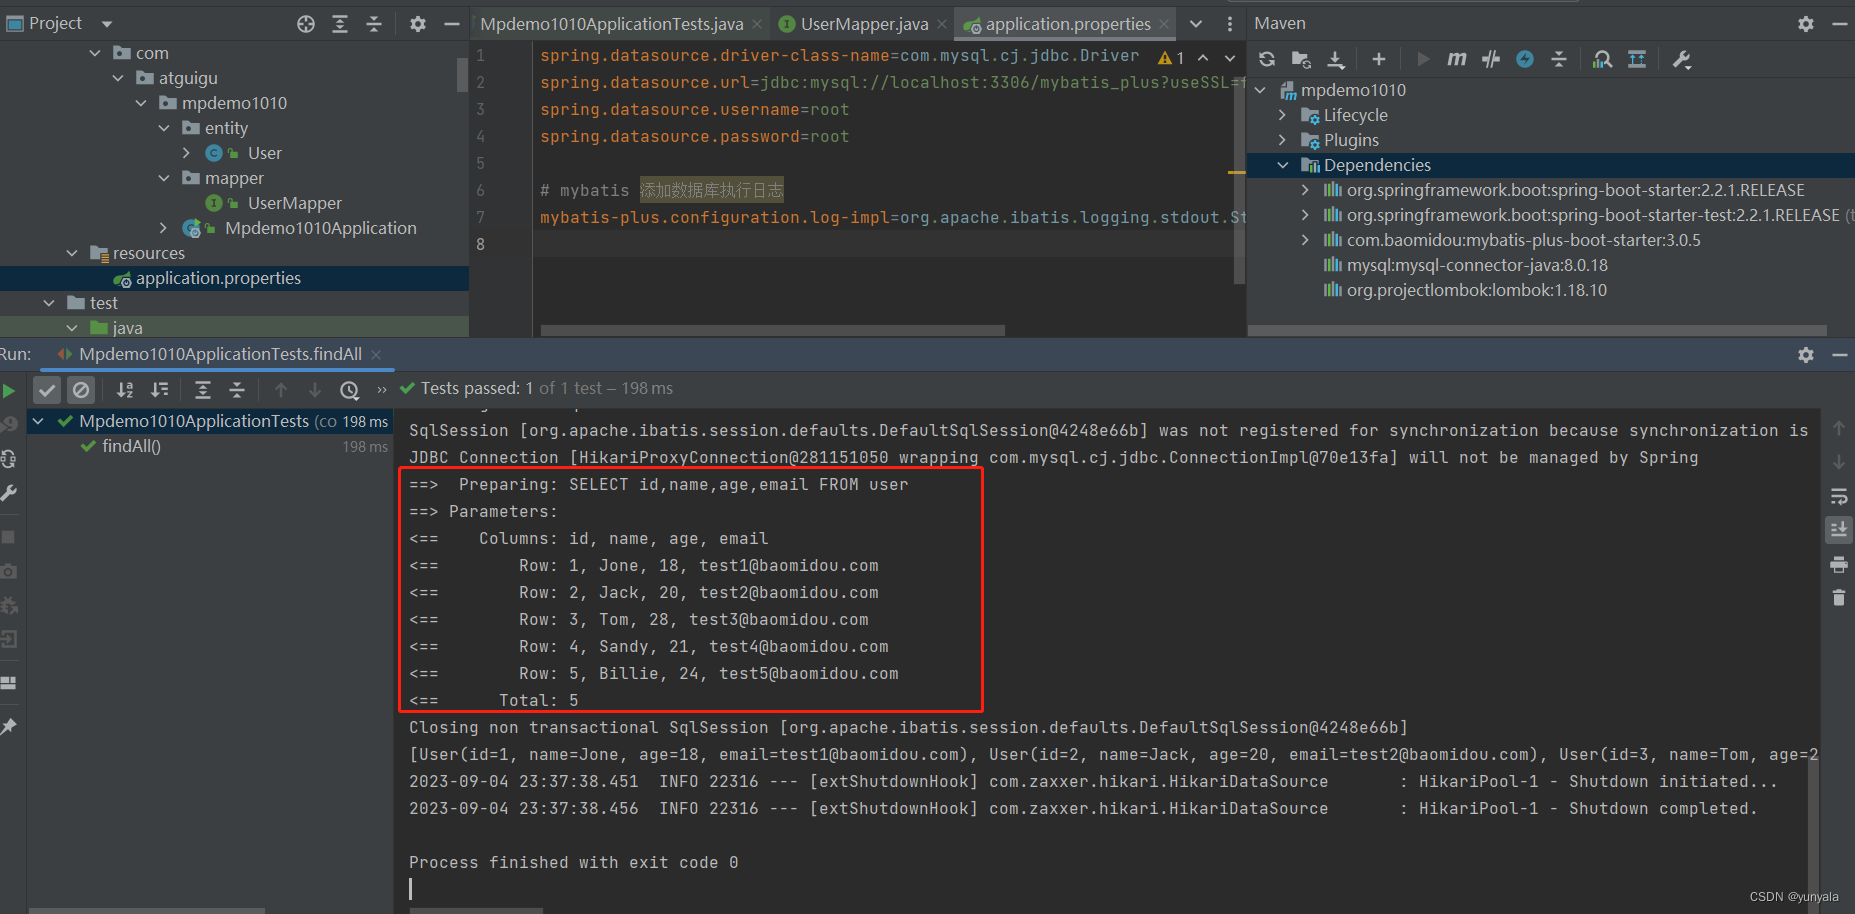Expand all in Project panel
Image resolution: width=1855 pixels, height=914 pixels.
[340, 24]
